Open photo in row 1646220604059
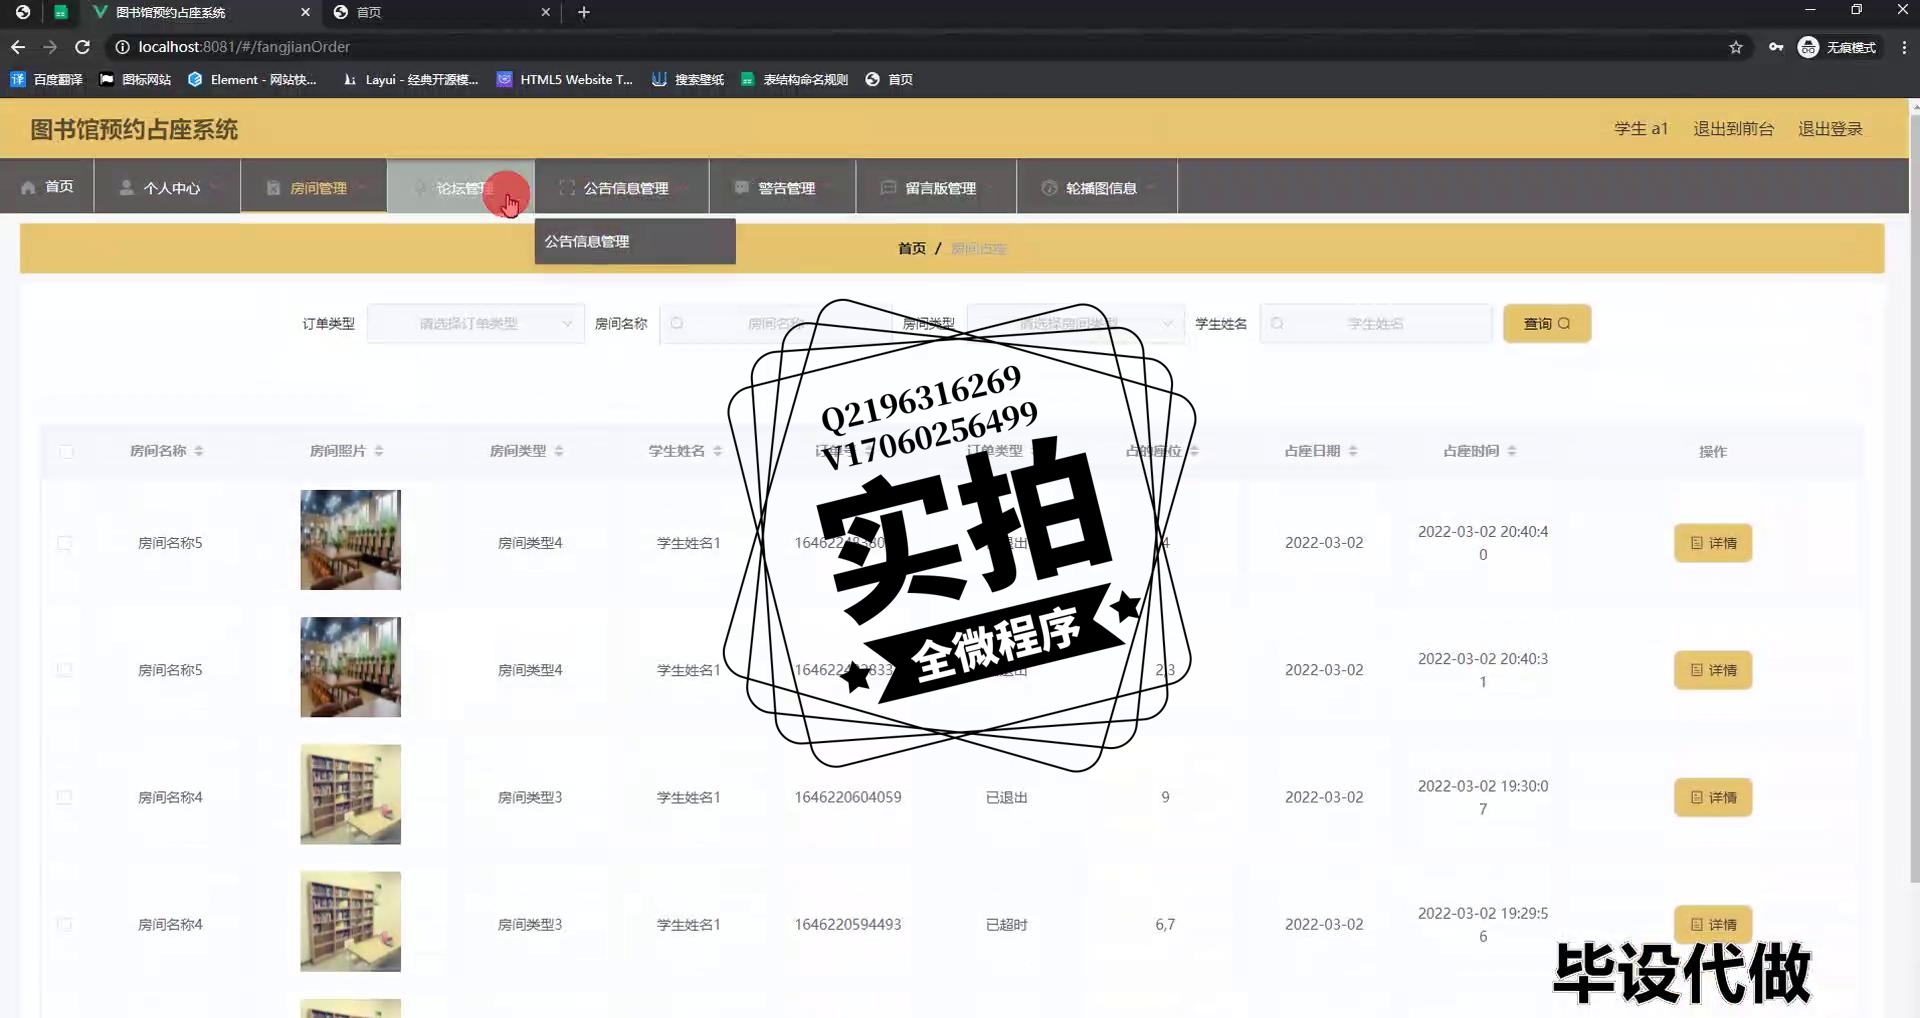The height and width of the screenshot is (1018, 1920). coord(350,794)
